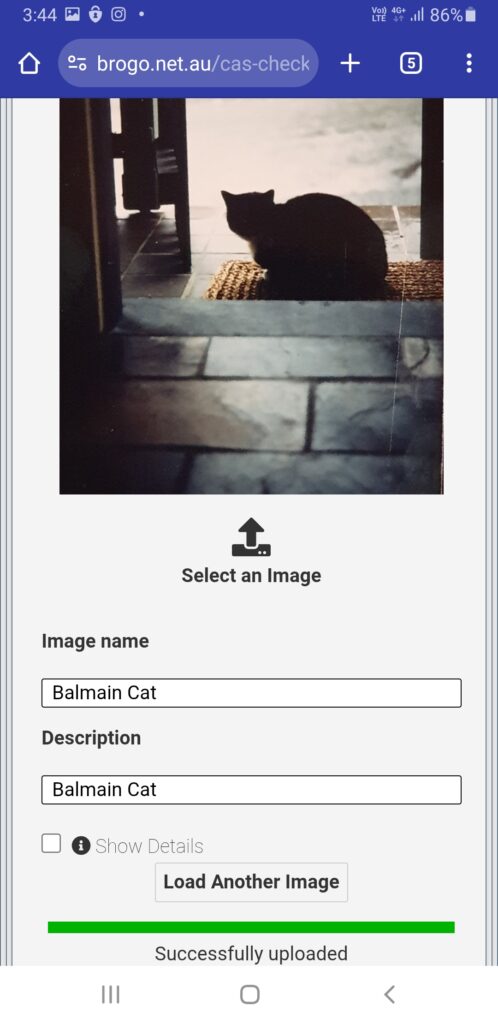Enable the Show Details checkbox

pyautogui.click(x=52, y=843)
